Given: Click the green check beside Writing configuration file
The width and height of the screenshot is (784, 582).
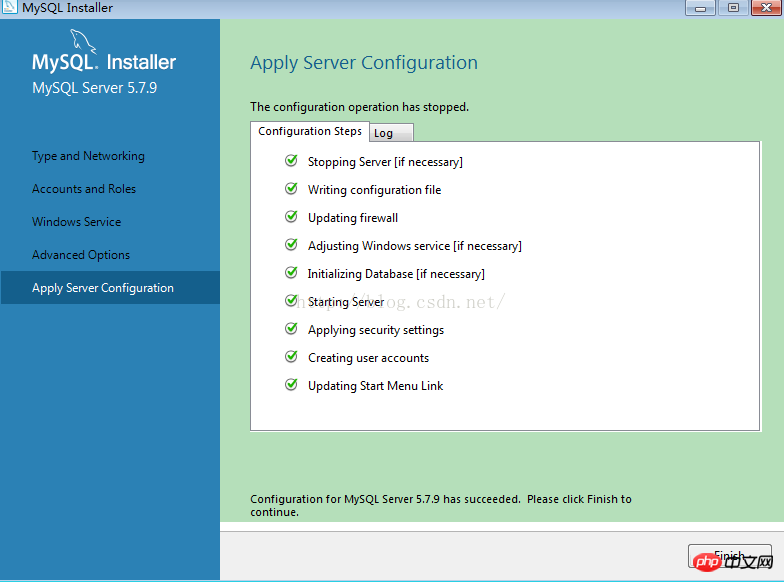Looking at the screenshot, I should (x=291, y=188).
